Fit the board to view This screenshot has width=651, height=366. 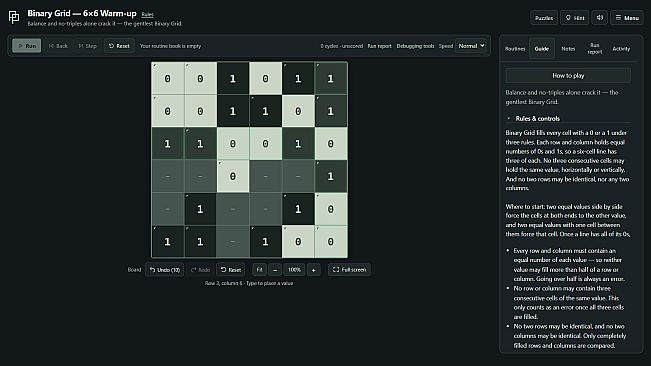click(x=259, y=270)
